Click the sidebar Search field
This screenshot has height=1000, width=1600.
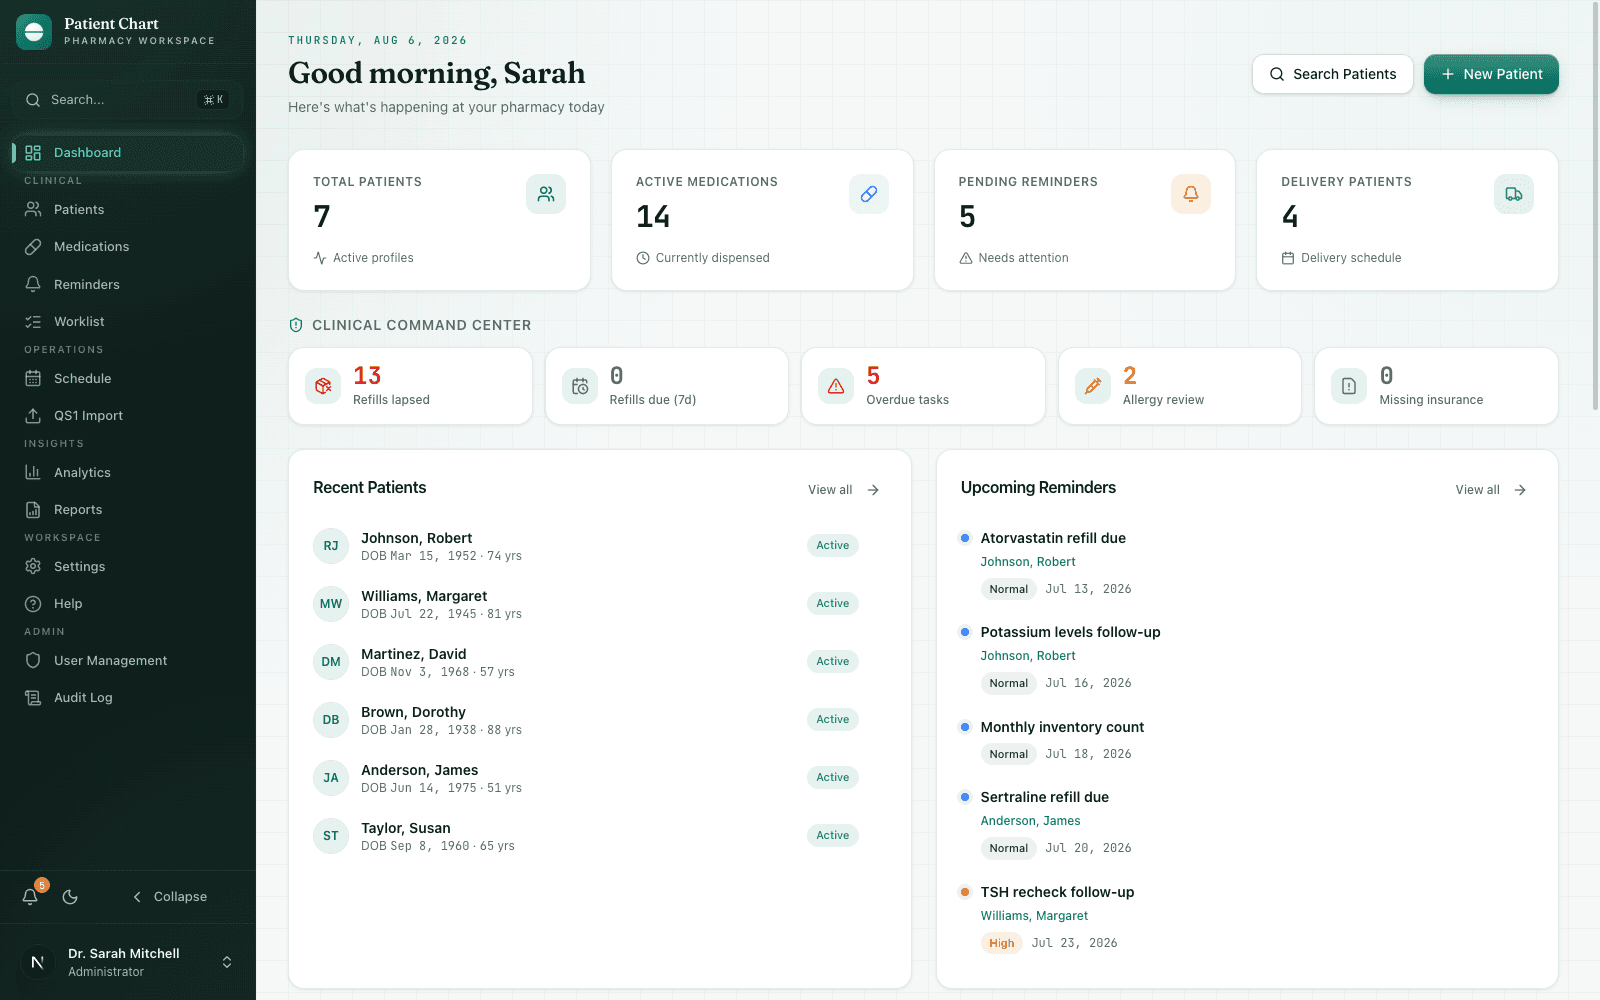tap(128, 100)
